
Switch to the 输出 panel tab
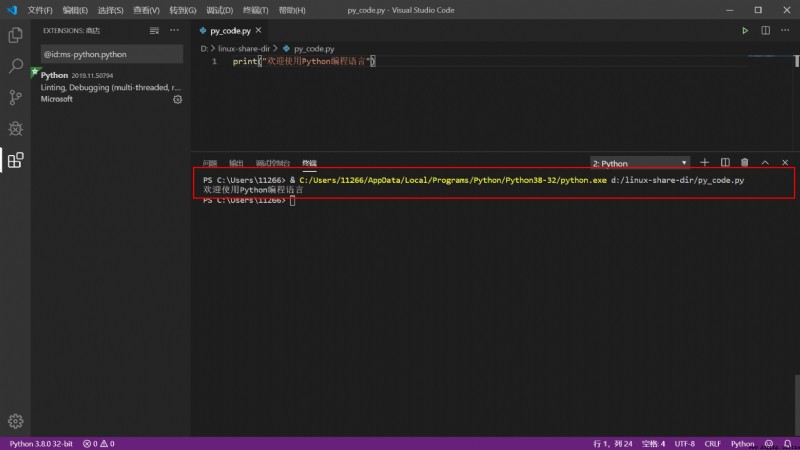coord(236,163)
